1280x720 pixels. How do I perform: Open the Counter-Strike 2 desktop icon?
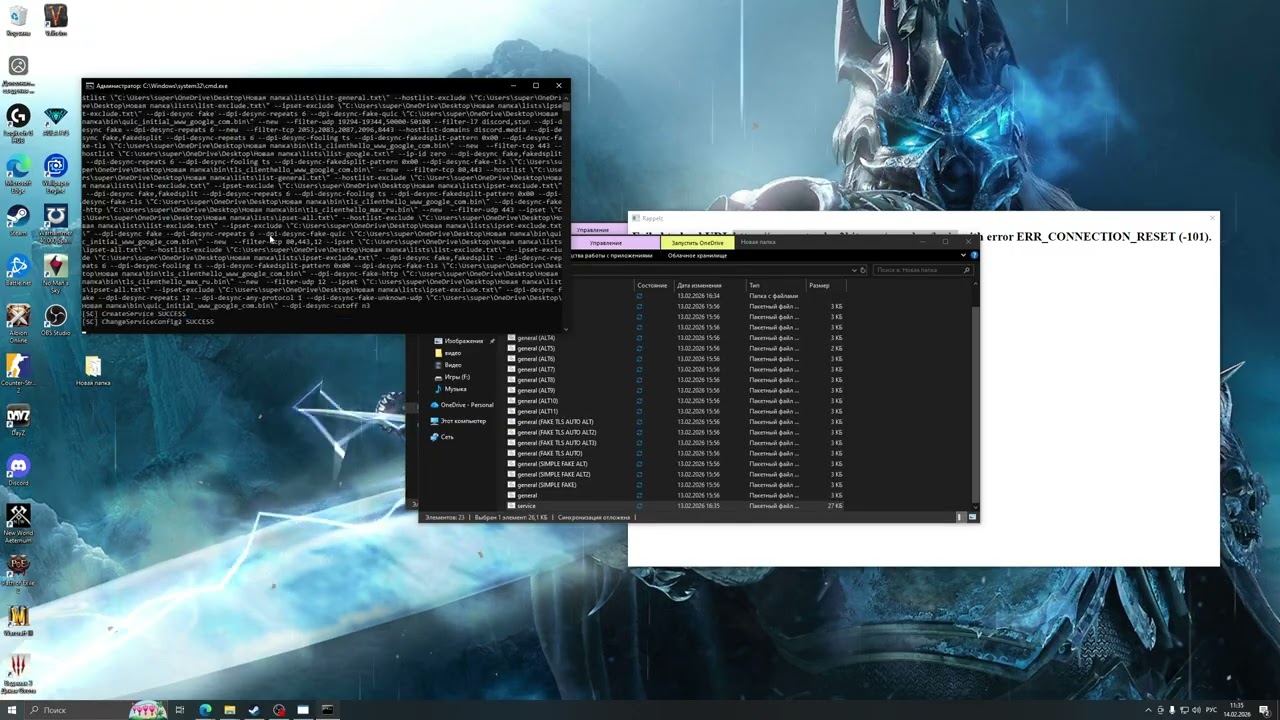(18, 370)
